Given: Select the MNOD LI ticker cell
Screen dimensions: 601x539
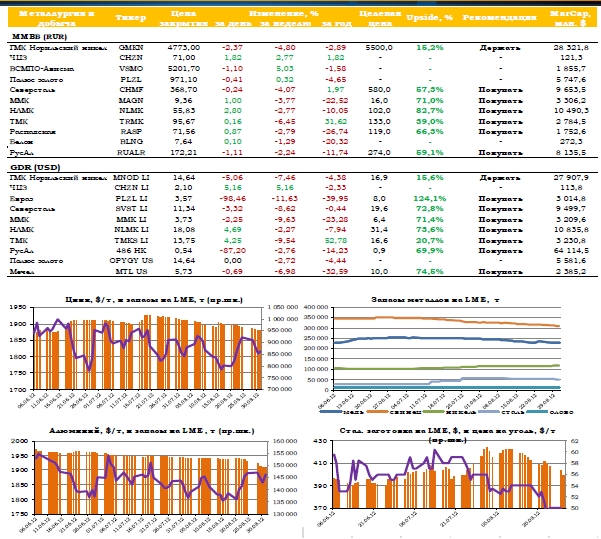Looking at the screenshot, I should tap(131, 178).
